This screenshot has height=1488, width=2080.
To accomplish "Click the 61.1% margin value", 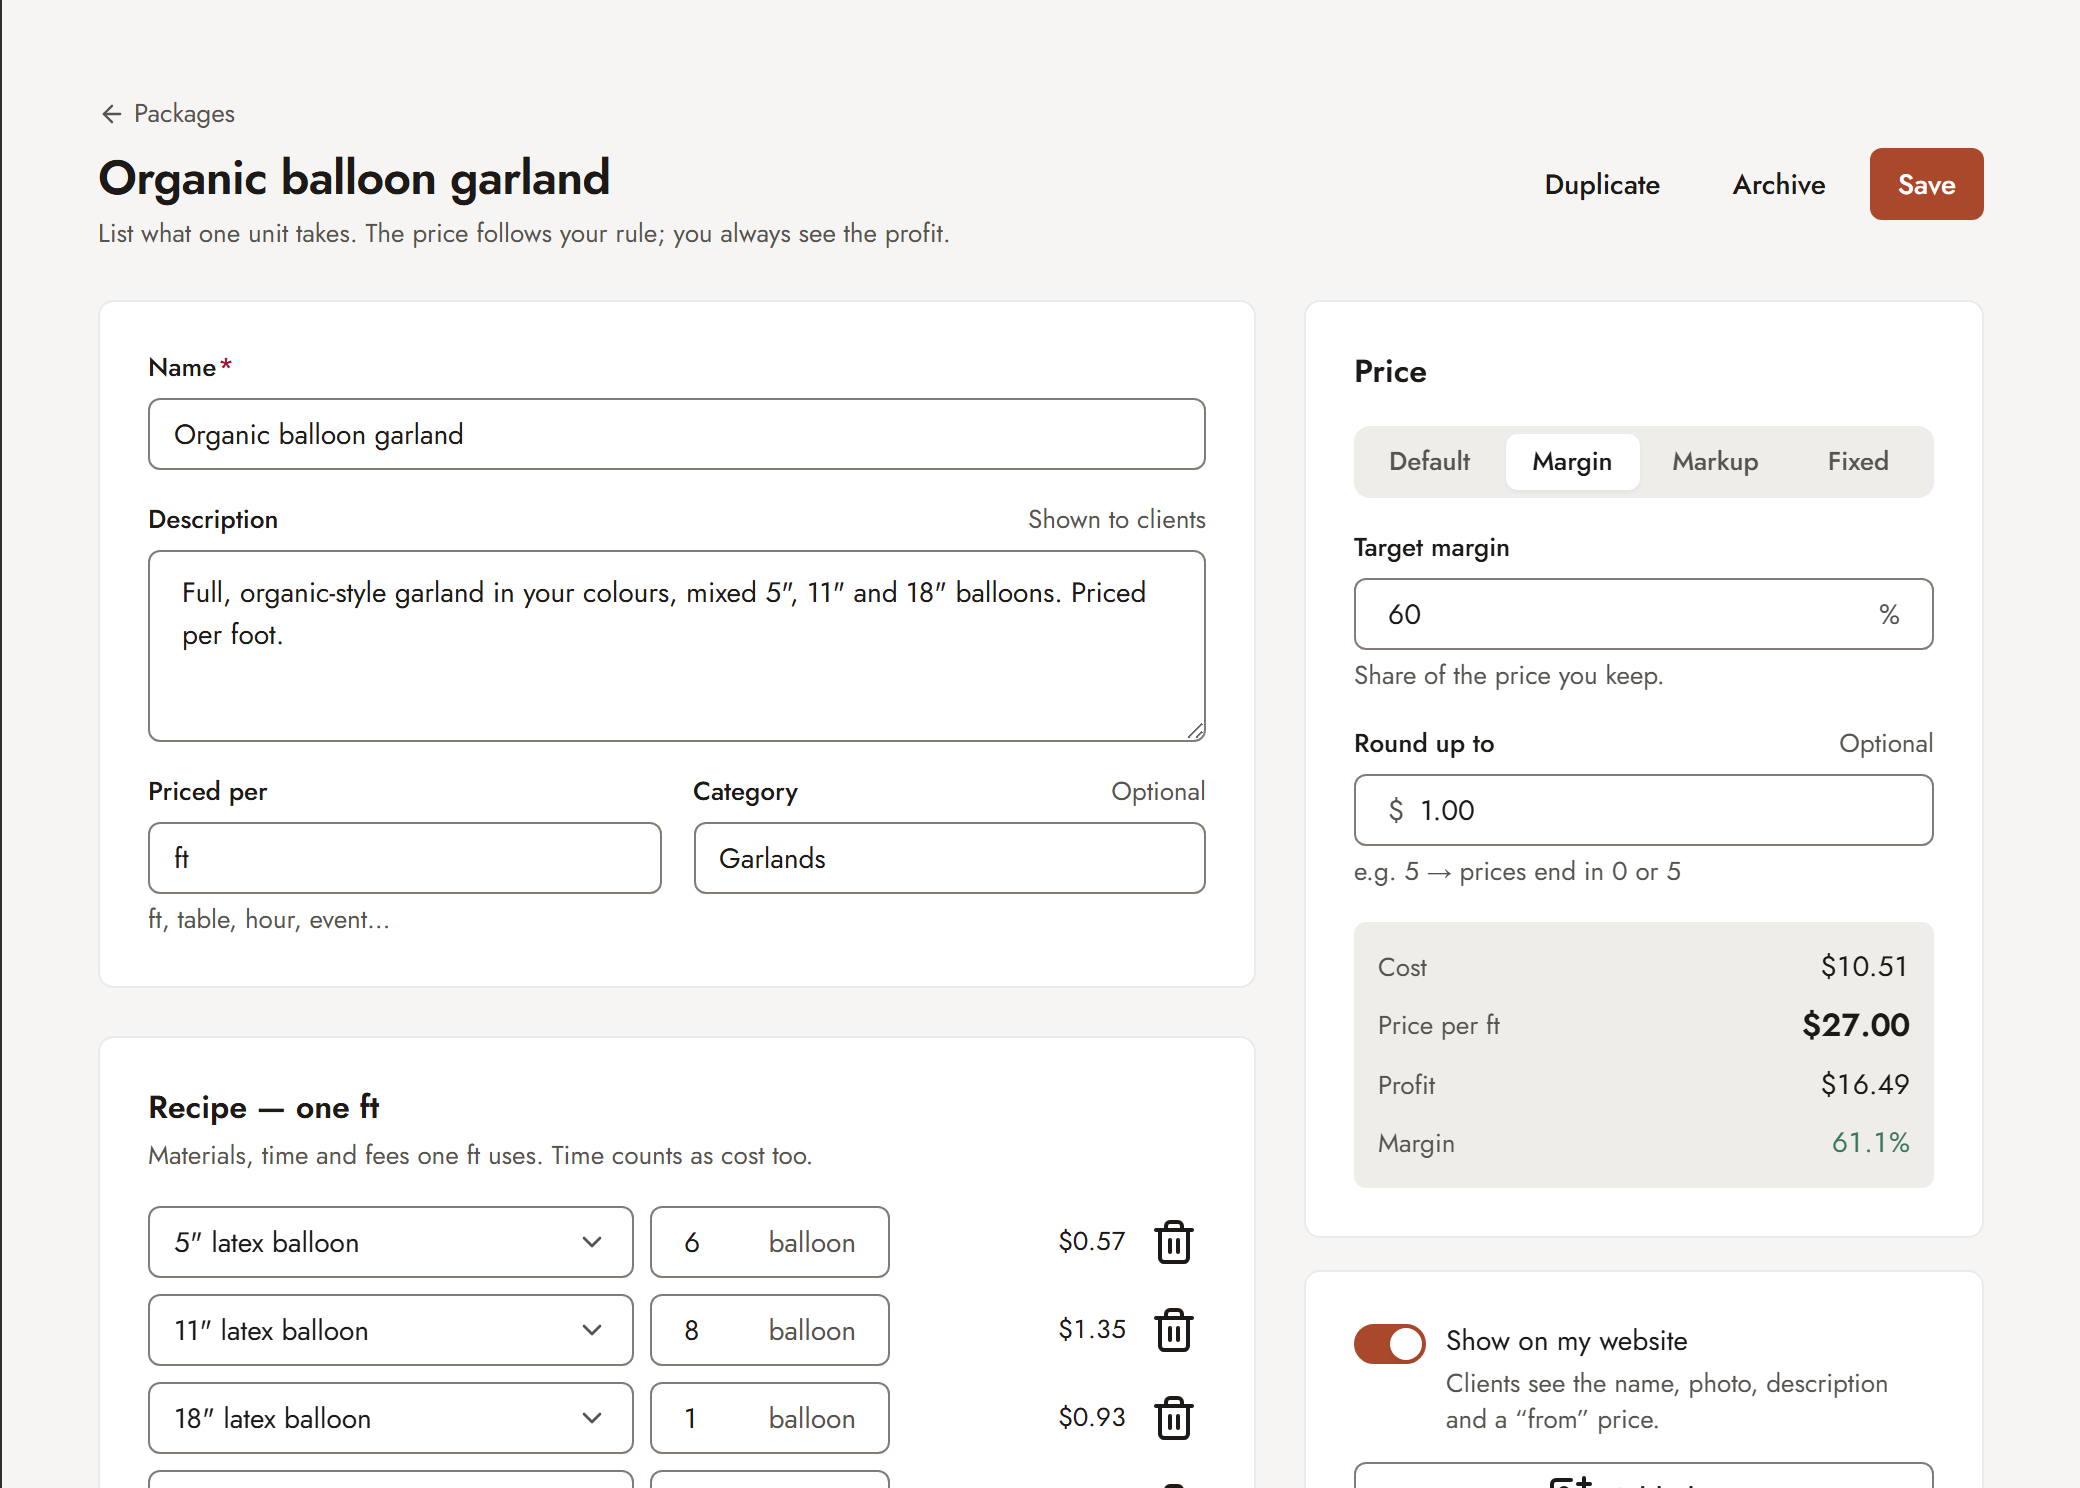I will [x=1871, y=1143].
